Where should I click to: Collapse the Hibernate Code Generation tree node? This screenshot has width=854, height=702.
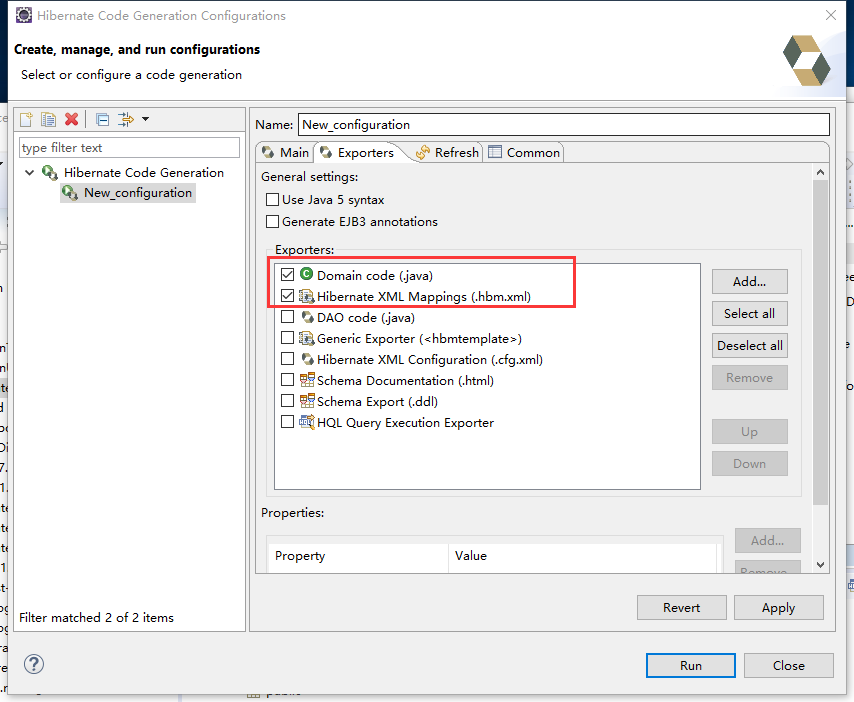point(30,173)
